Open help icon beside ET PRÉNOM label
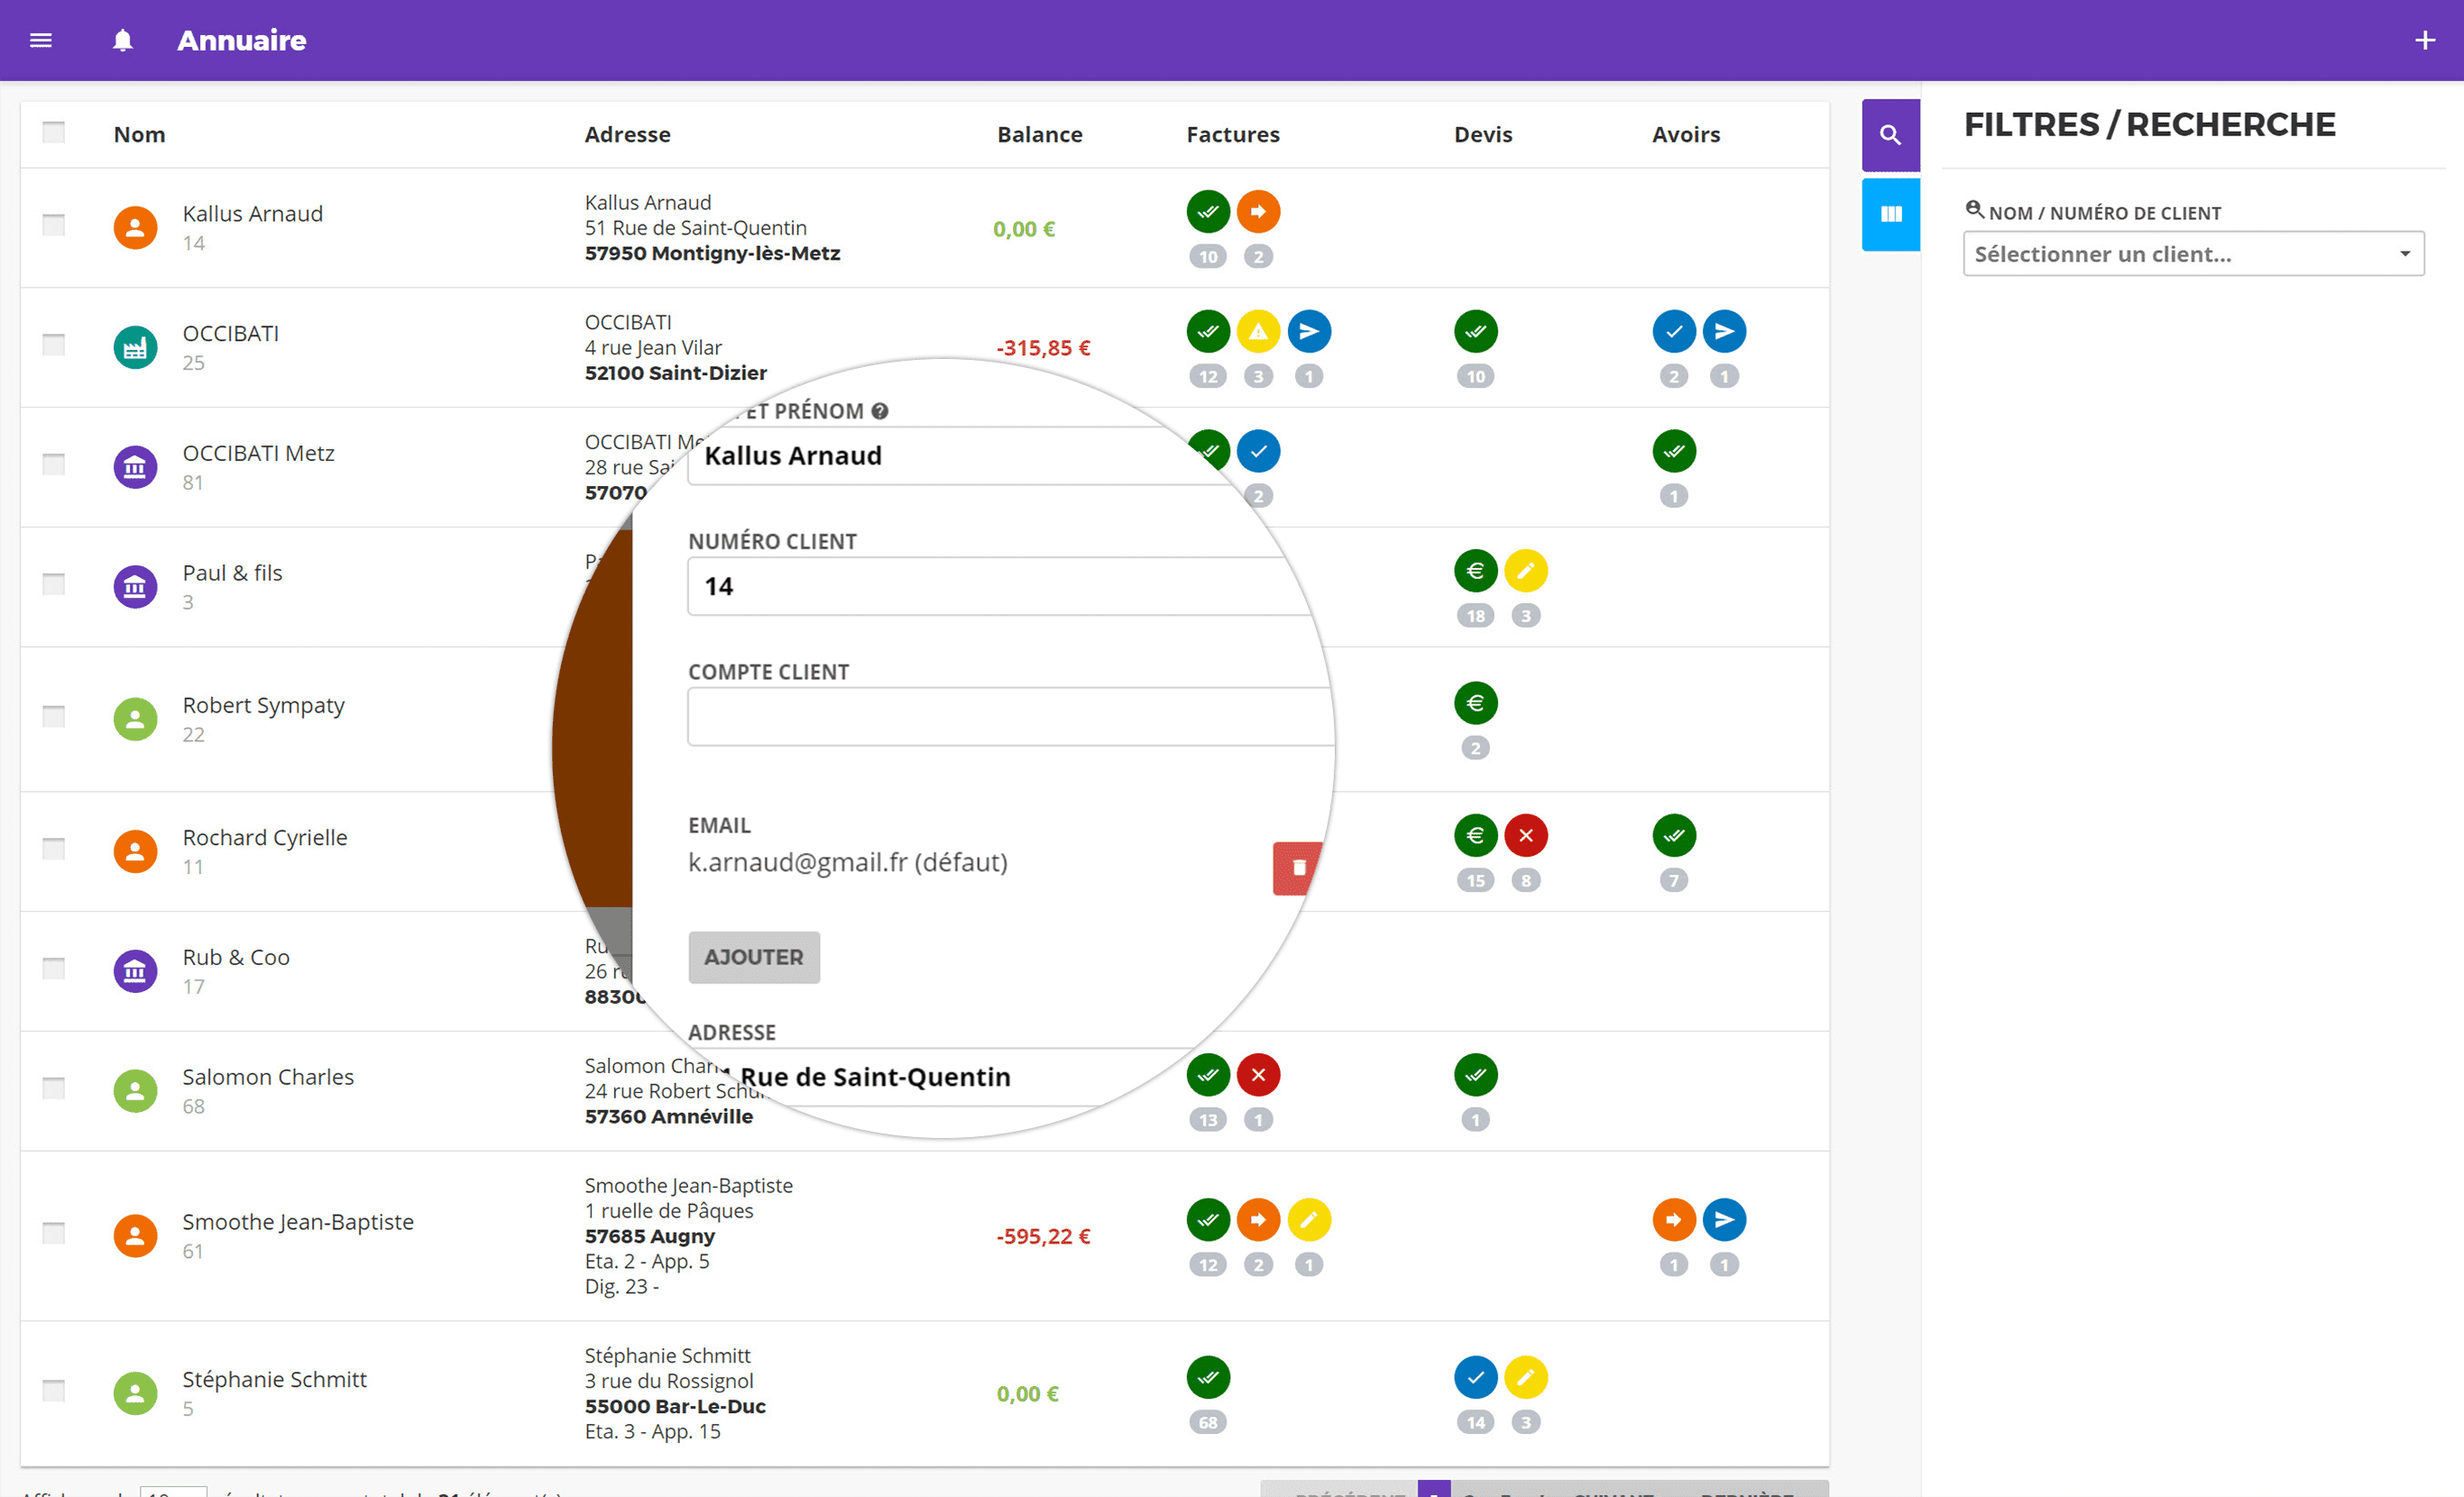The height and width of the screenshot is (1497, 2464). click(879, 411)
